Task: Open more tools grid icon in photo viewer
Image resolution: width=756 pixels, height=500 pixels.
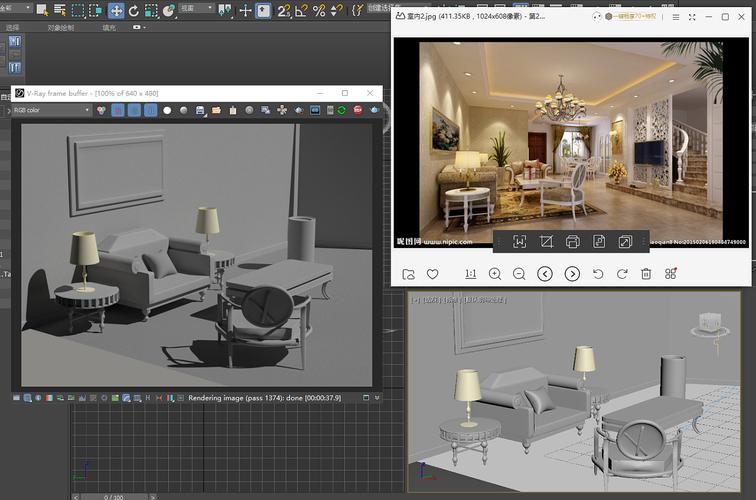Action: [671, 273]
